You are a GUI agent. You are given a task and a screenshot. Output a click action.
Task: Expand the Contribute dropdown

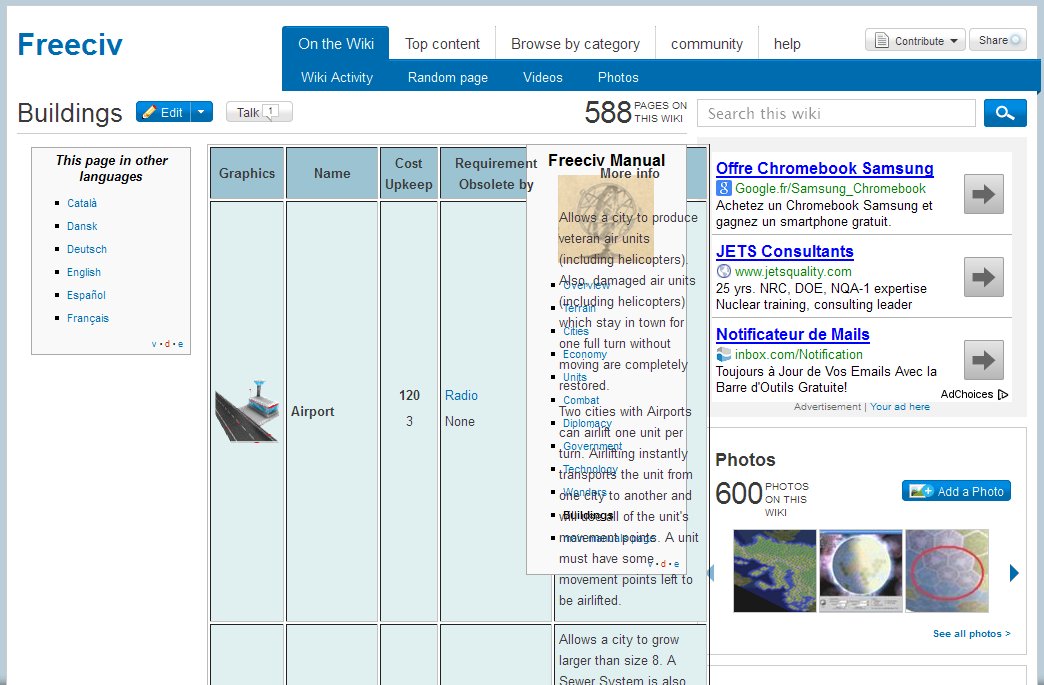coord(915,41)
